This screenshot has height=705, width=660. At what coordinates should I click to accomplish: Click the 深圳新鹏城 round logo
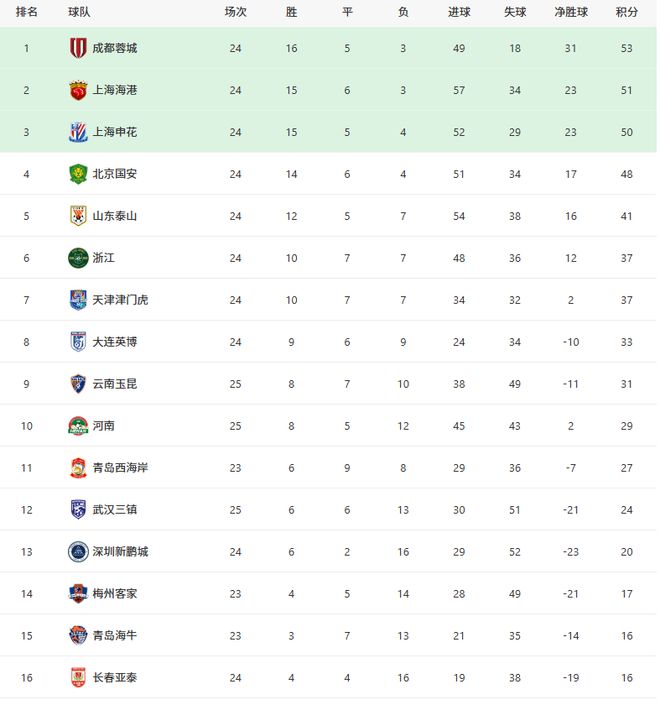pos(78,552)
